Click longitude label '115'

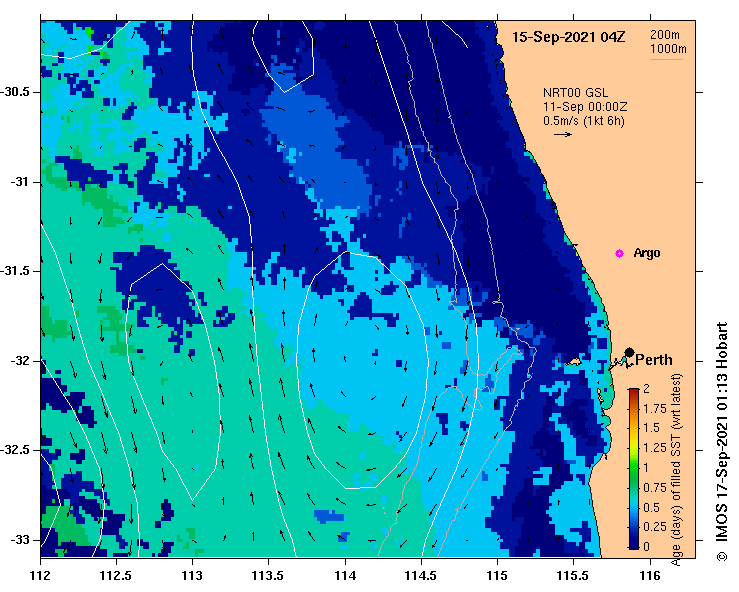pos(497,576)
